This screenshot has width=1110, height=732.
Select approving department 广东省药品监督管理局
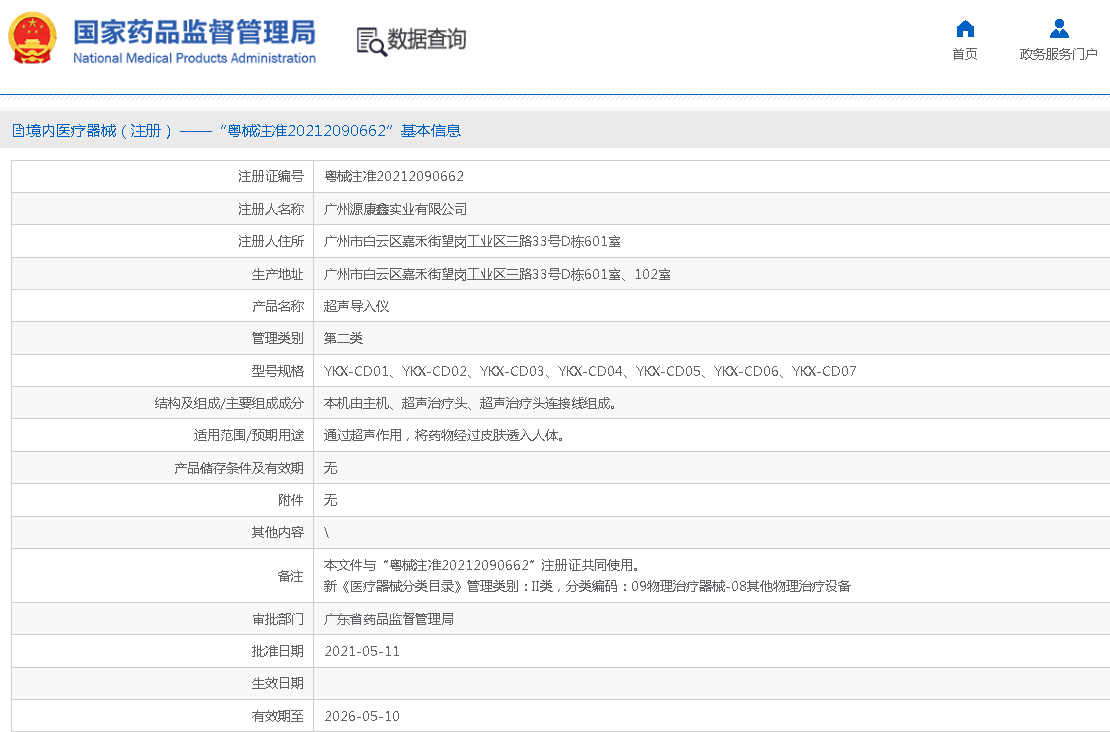(389, 619)
